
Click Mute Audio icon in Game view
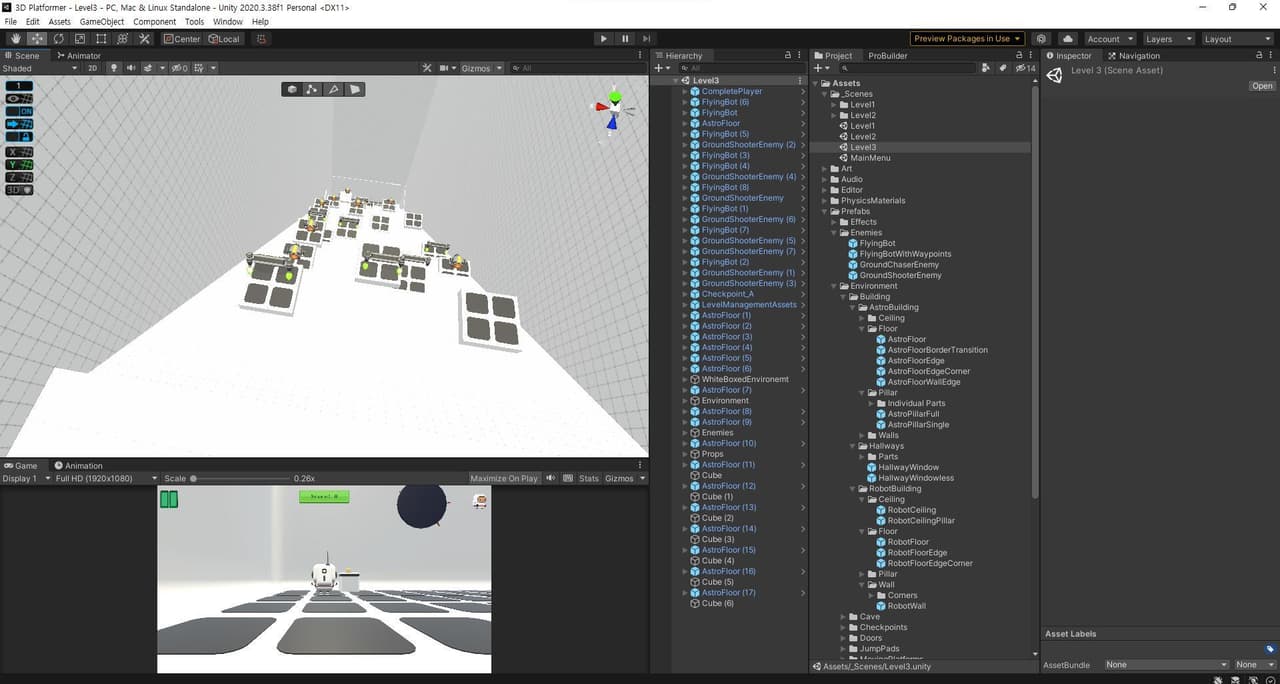click(551, 478)
